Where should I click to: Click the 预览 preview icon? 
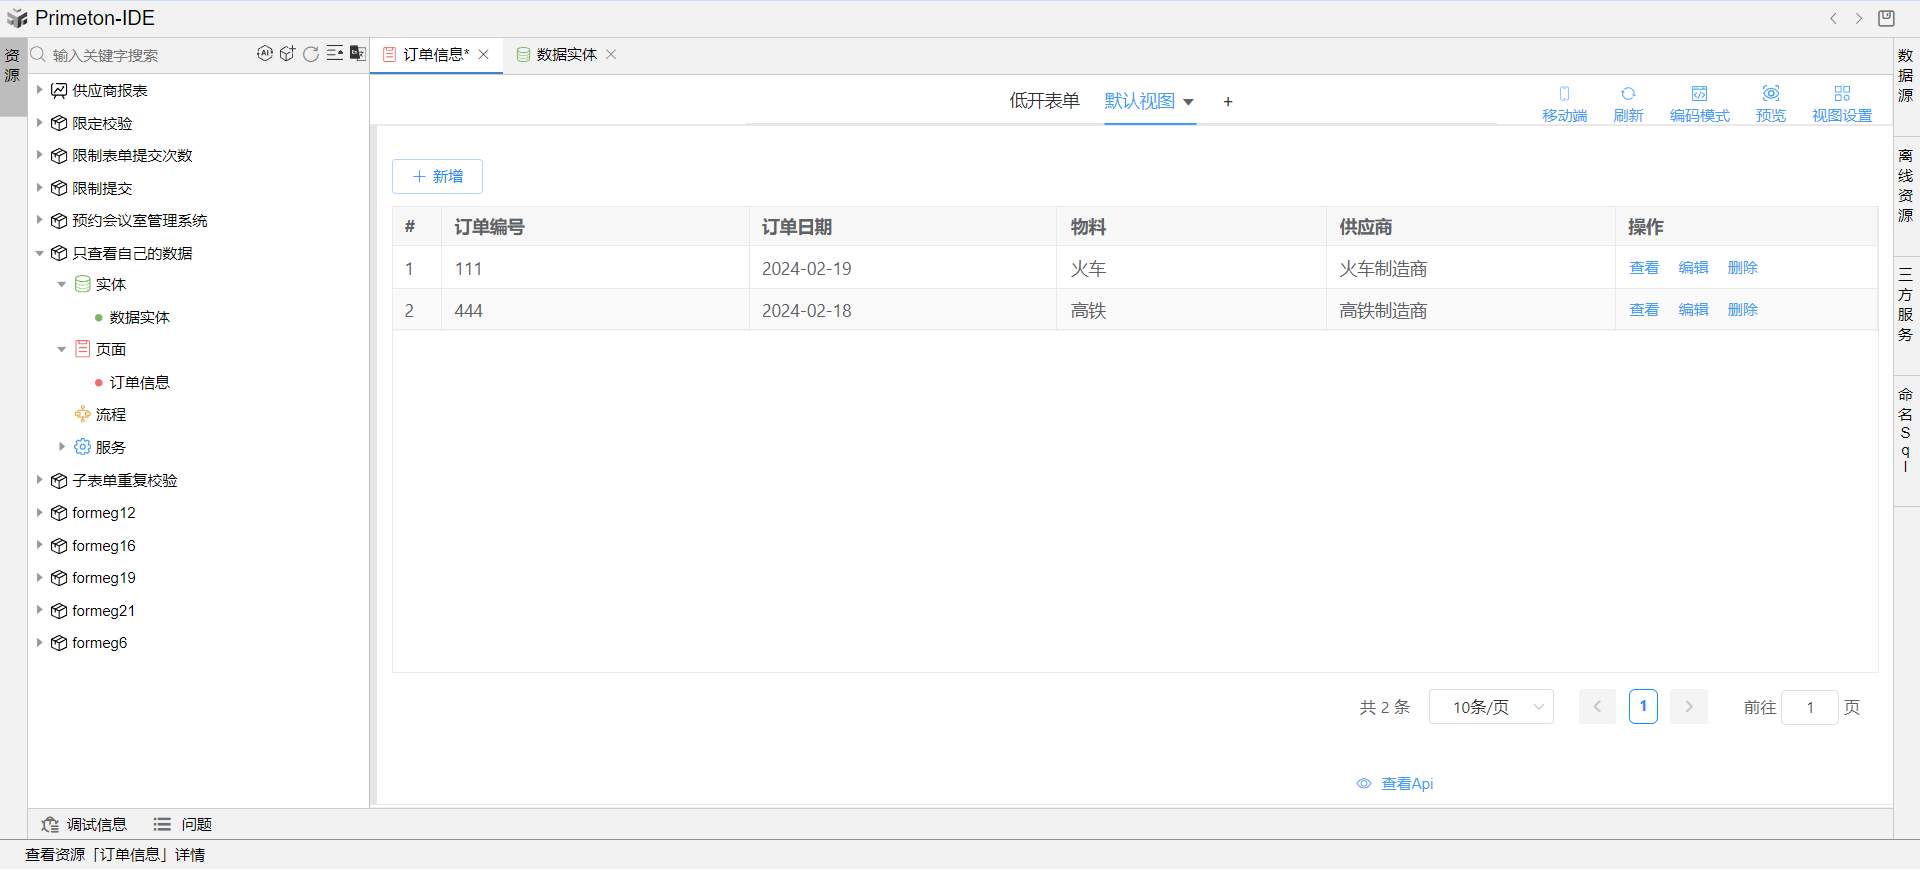point(1770,103)
